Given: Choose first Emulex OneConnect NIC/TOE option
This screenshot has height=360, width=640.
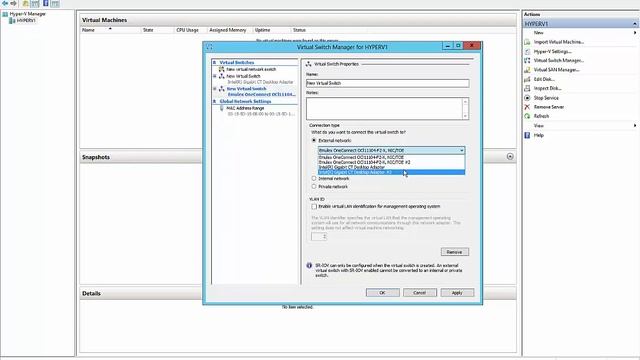Looking at the screenshot, I should click(391, 157).
